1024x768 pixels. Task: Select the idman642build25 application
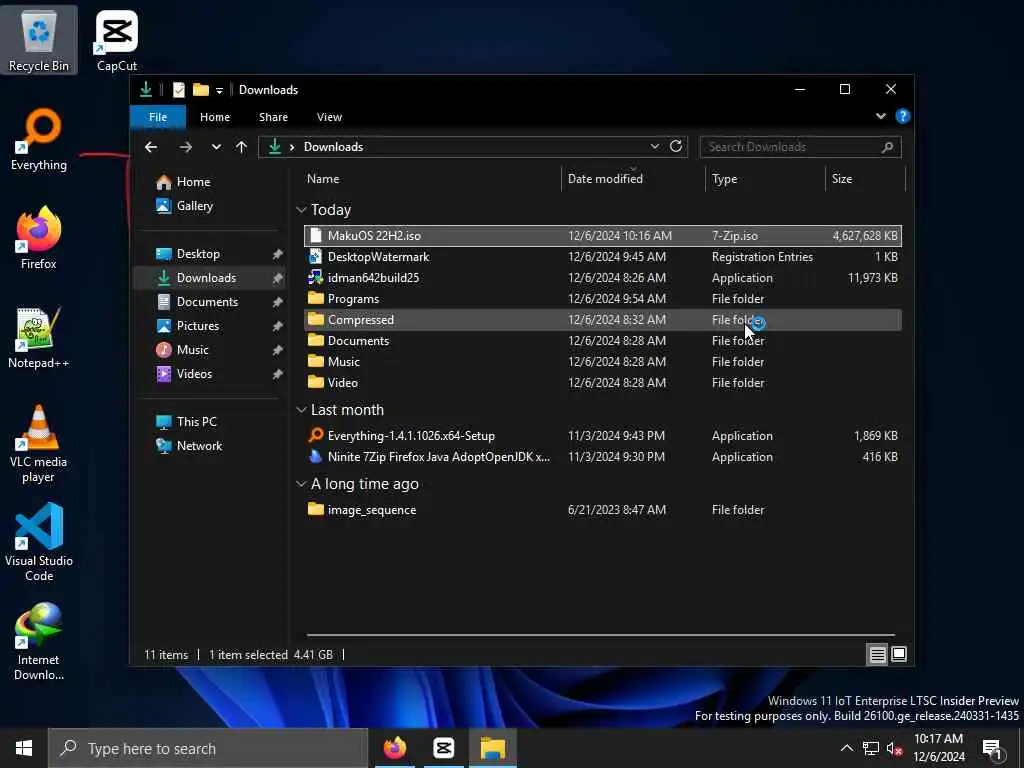click(603, 278)
